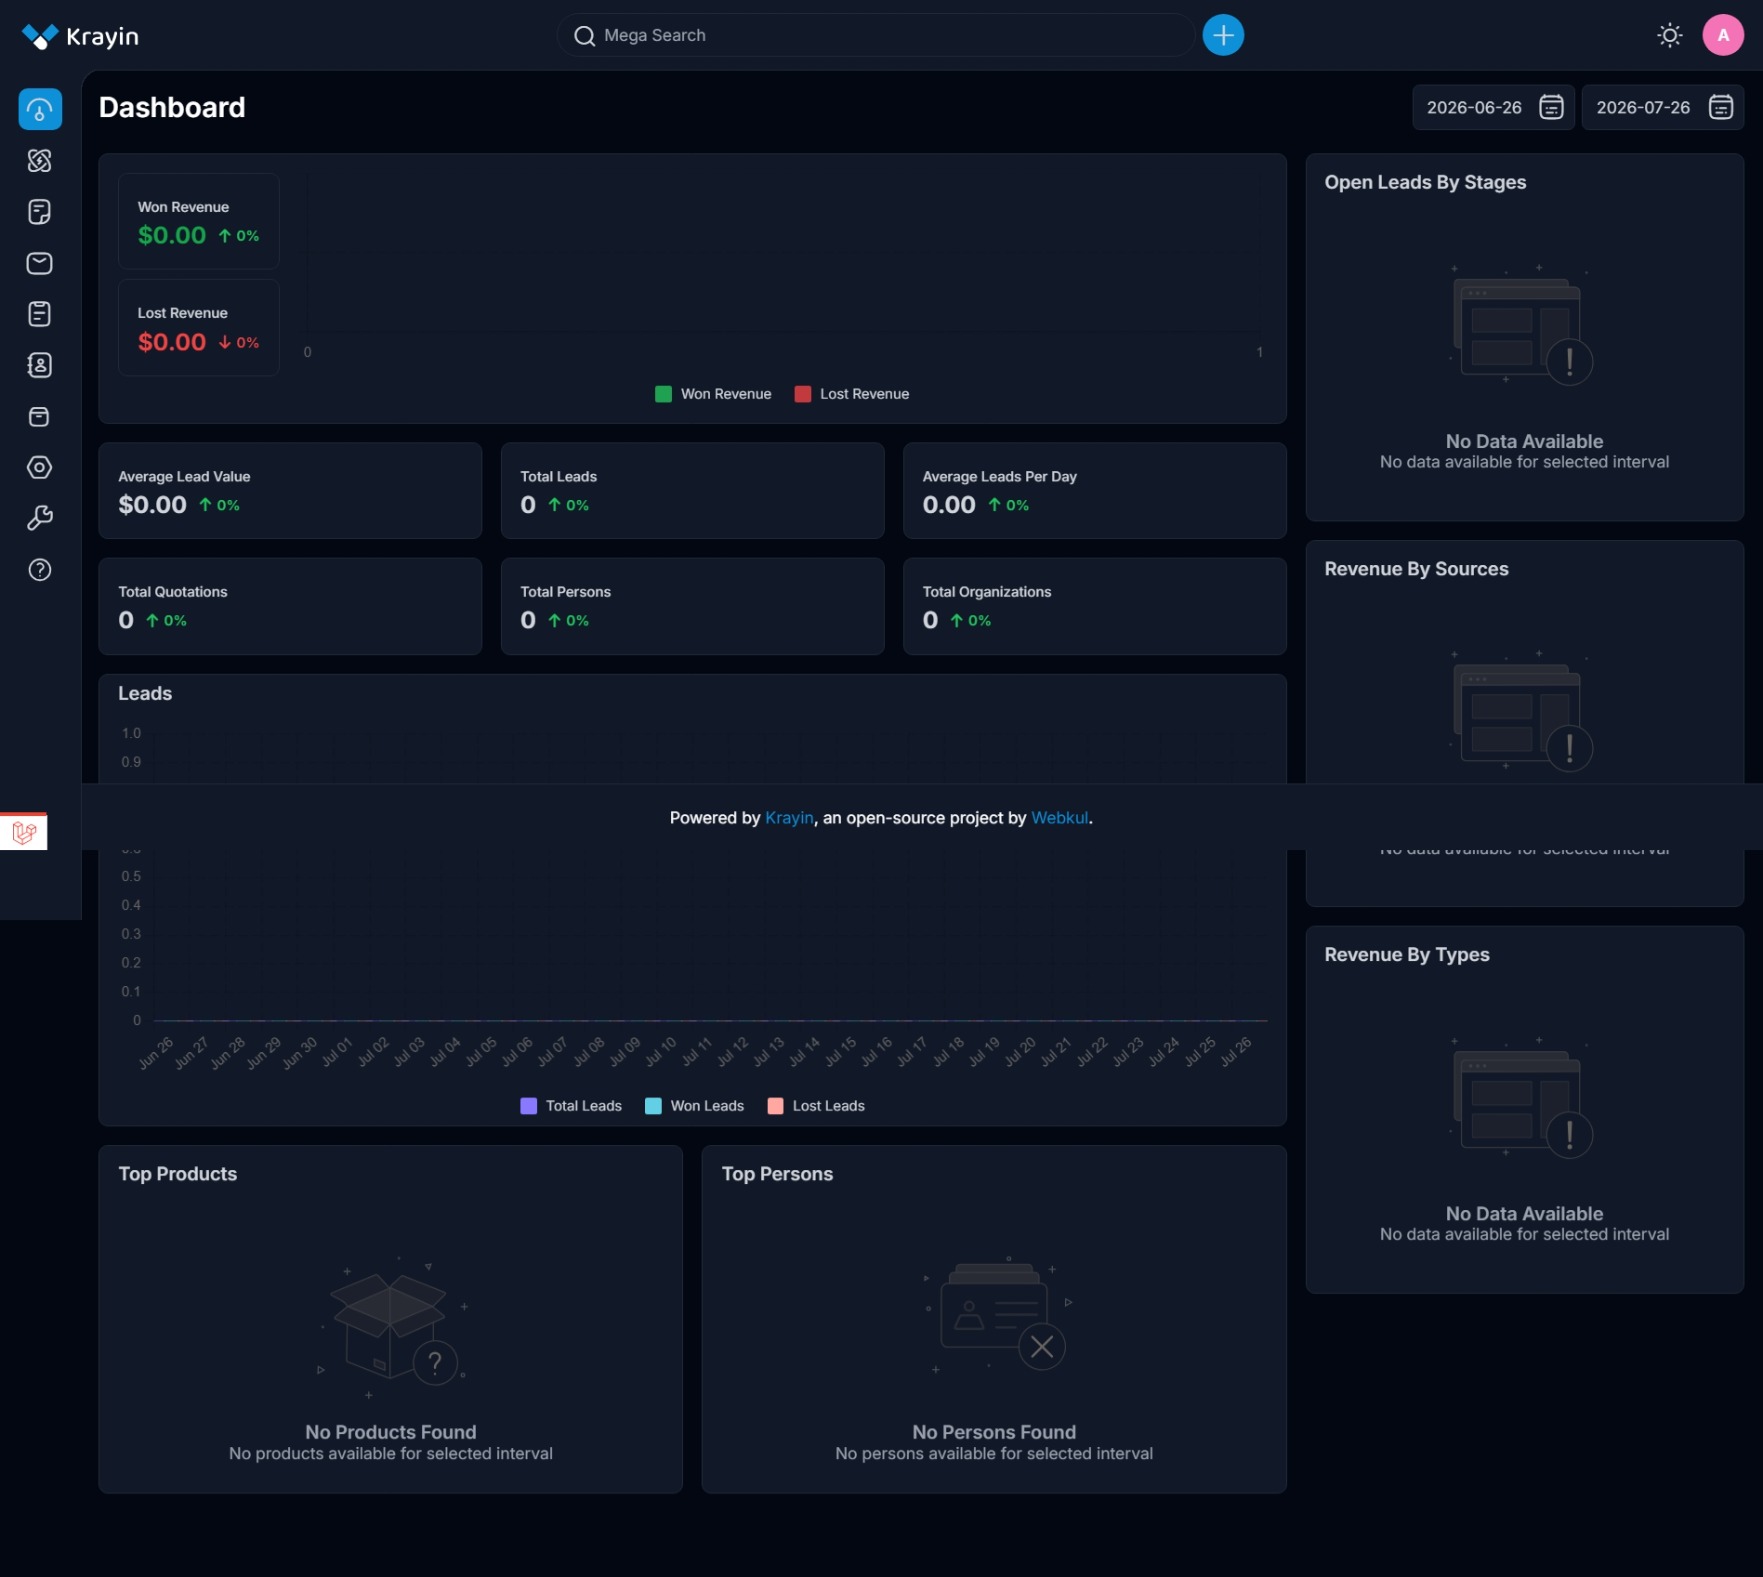Toggle Won Revenue series in chart legend

pos(713,394)
